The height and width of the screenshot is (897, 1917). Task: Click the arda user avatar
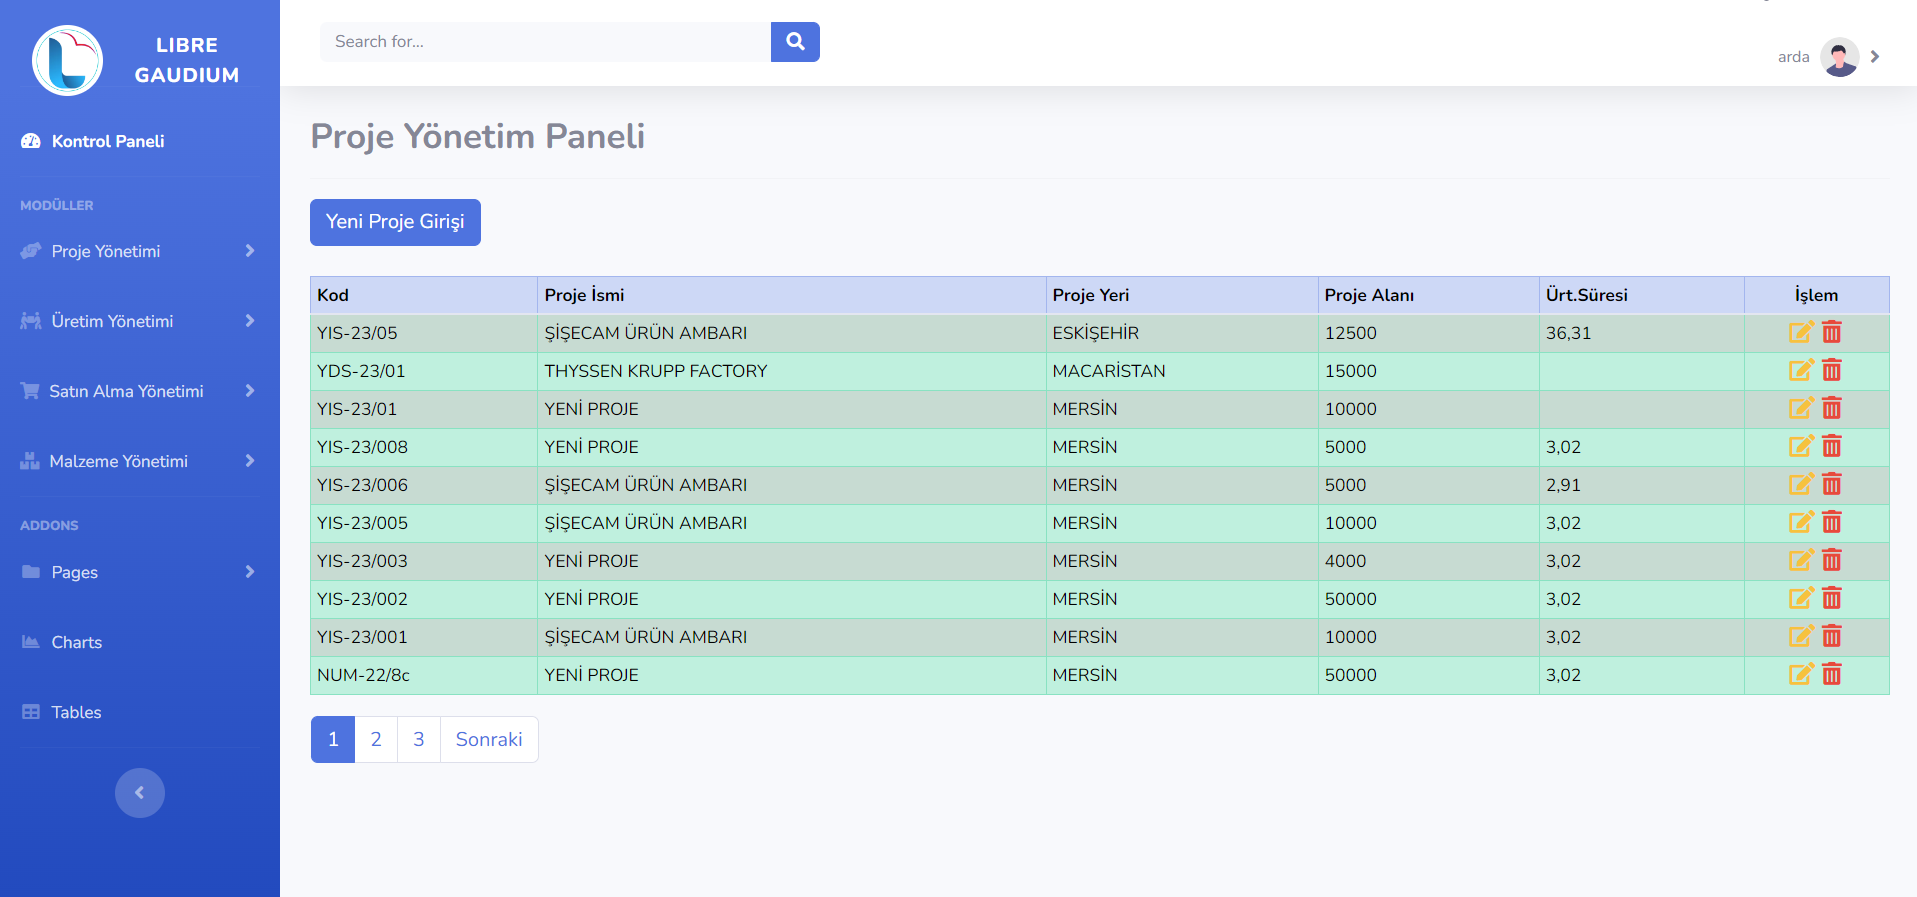pos(1839,57)
